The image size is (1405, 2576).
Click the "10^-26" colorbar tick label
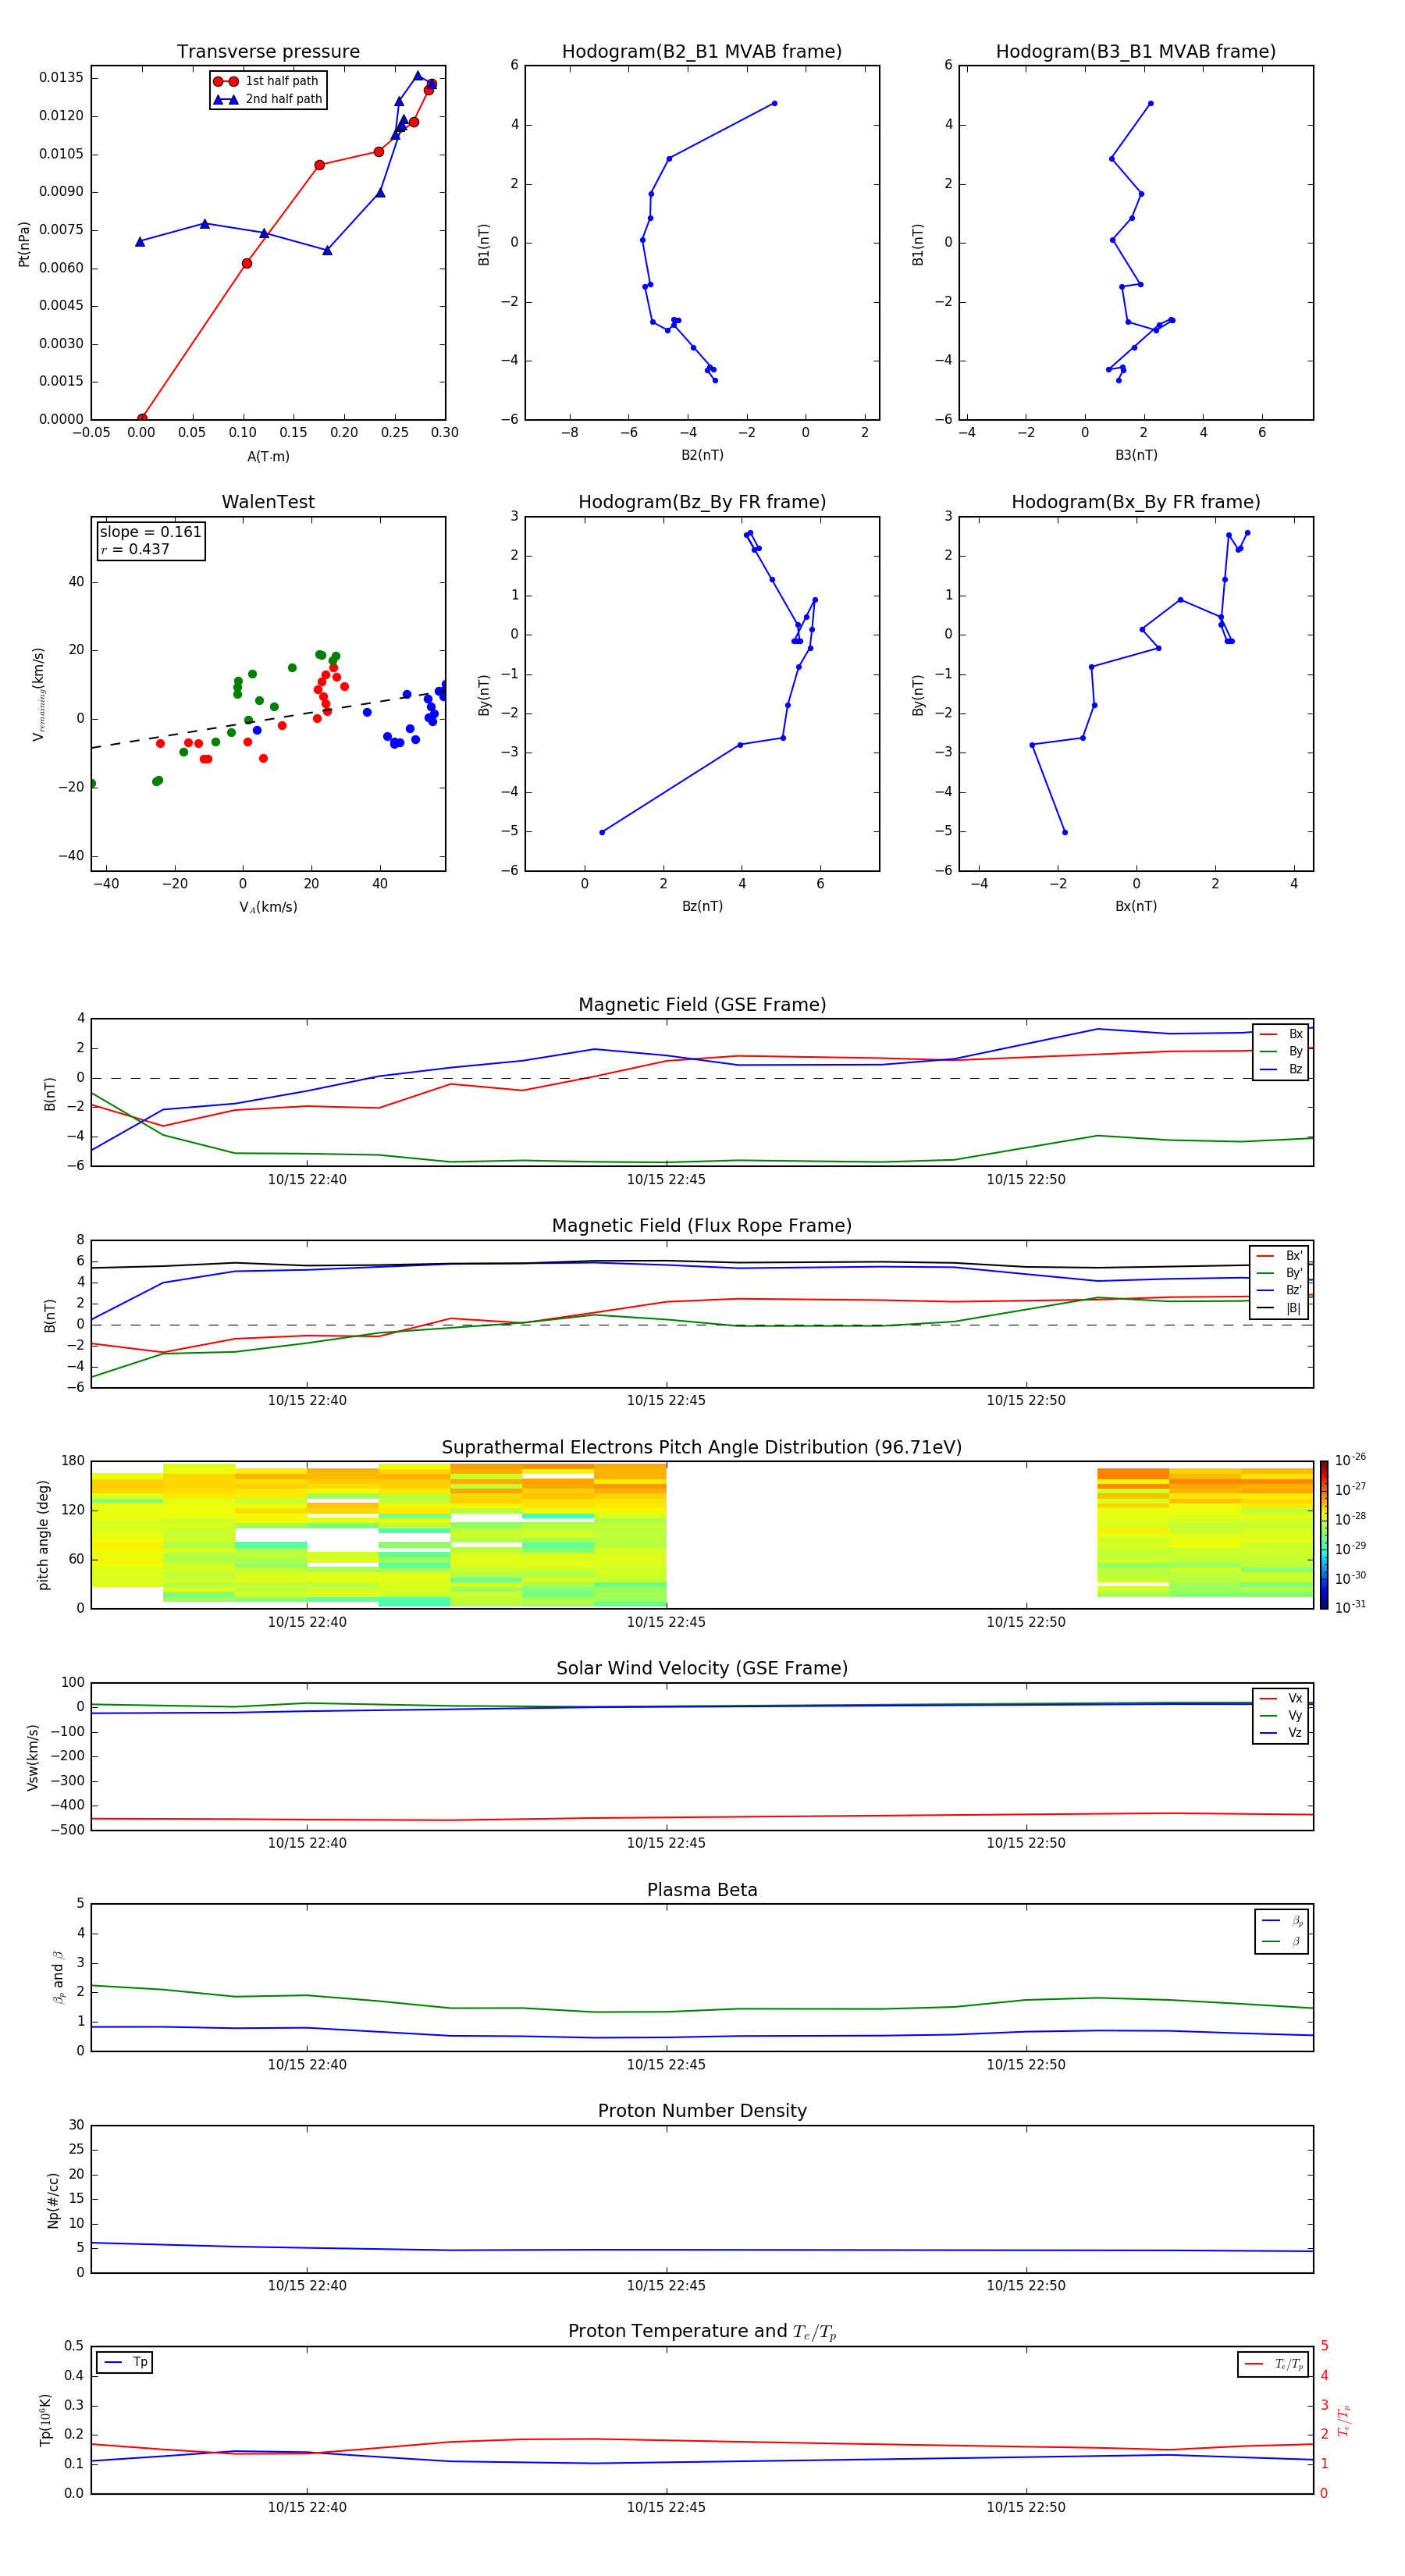click(x=1350, y=1460)
